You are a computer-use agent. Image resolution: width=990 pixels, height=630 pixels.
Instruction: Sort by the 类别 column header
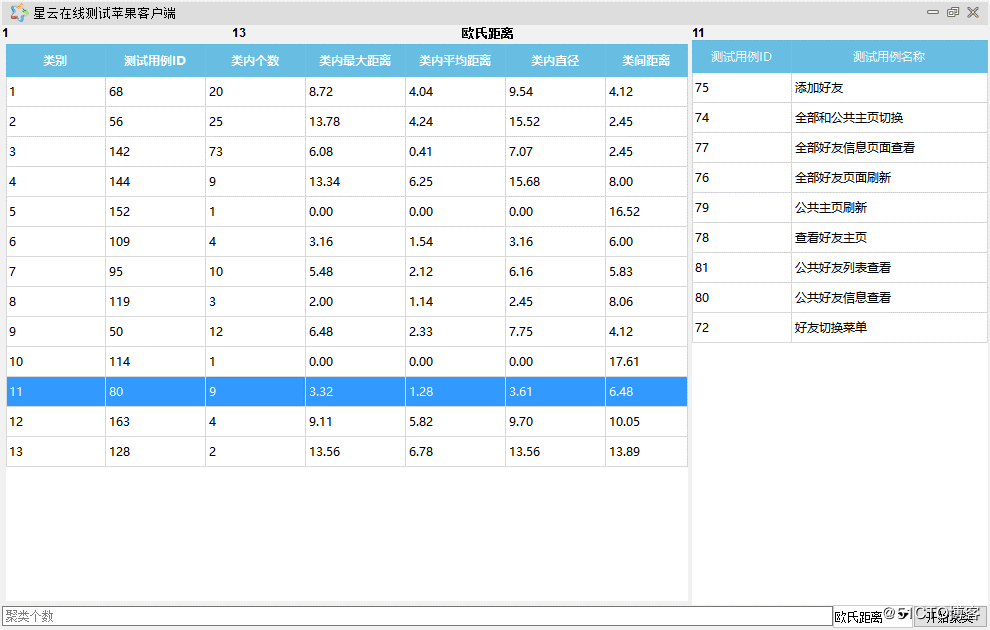click(x=56, y=61)
